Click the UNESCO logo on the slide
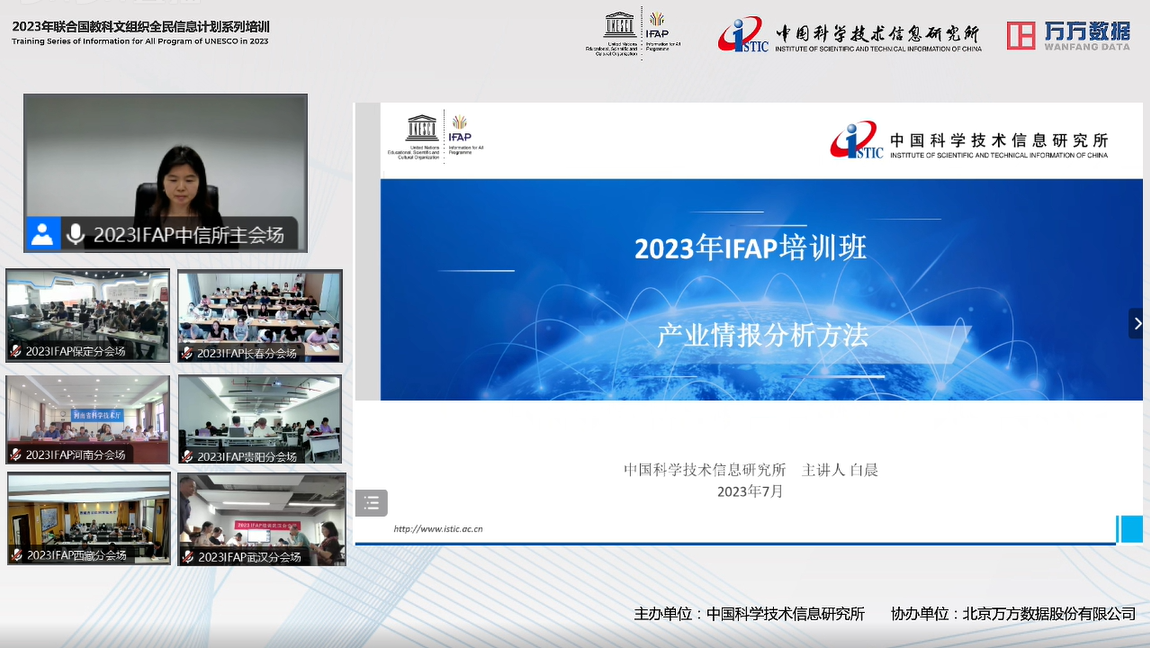The image size is (1150, 648). (416, 136)
